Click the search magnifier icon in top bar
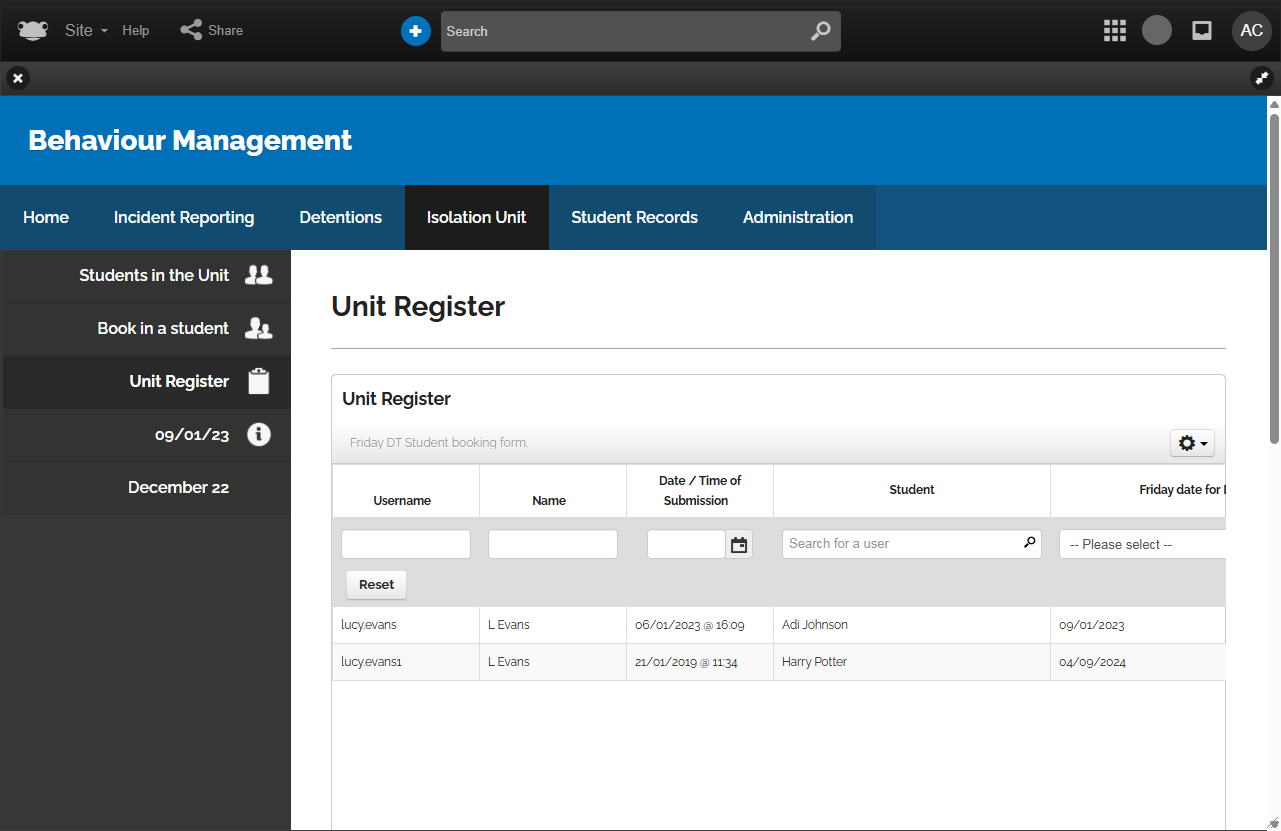 click(820, 31)
